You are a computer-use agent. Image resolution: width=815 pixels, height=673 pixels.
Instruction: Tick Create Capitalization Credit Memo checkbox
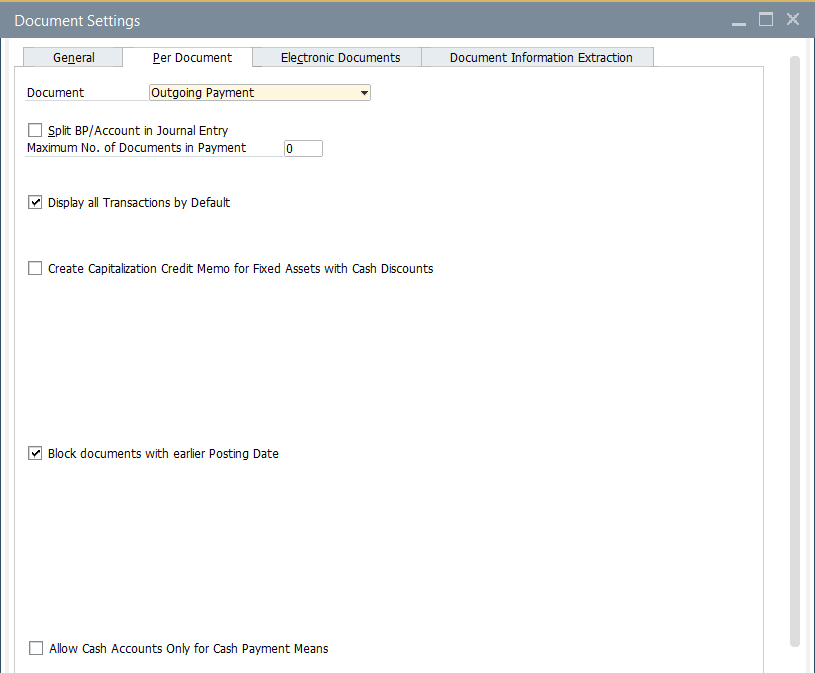[x=36, y=268]
